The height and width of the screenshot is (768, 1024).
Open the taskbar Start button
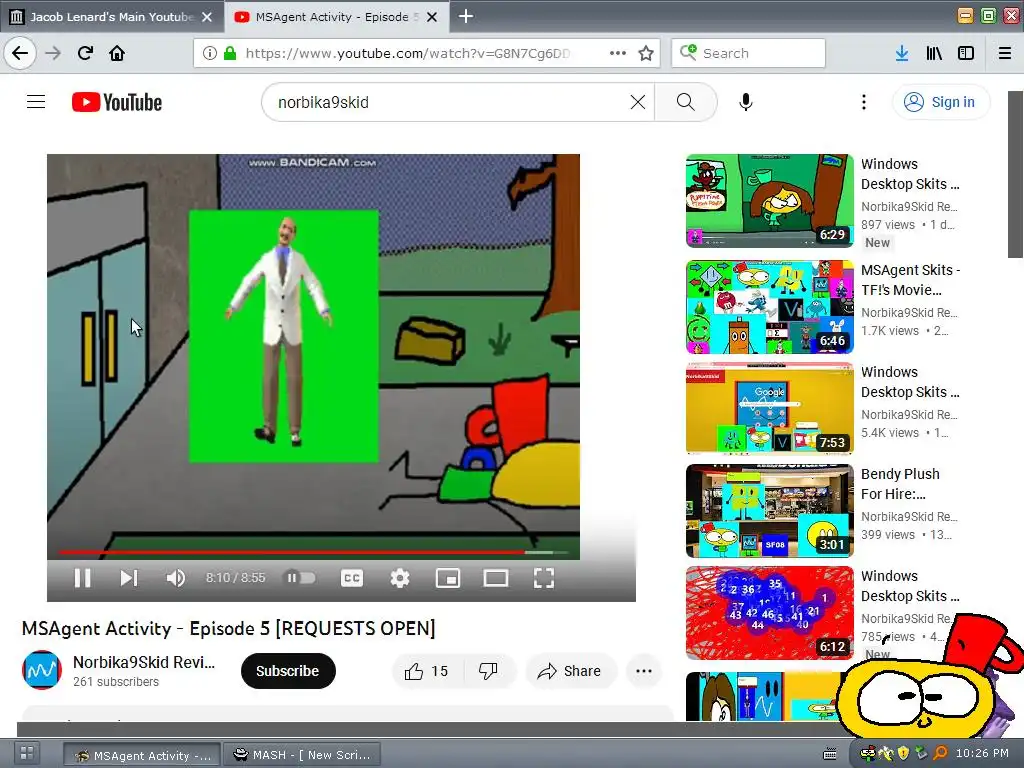point(27,753)
